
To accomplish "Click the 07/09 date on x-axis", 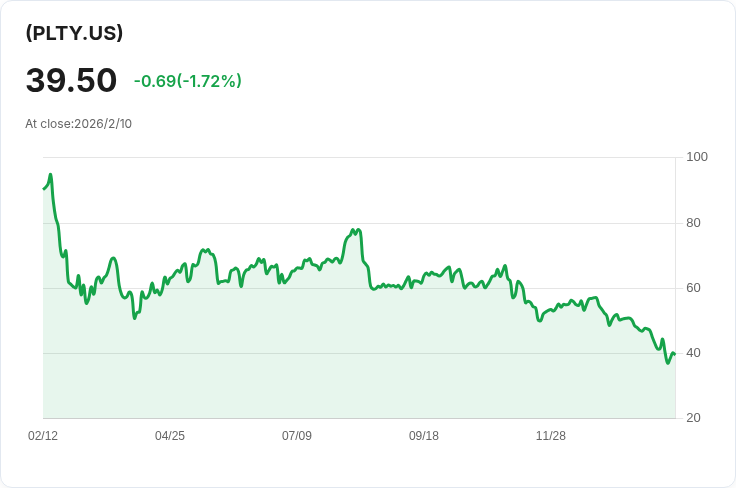I will (x=297, y=436).
